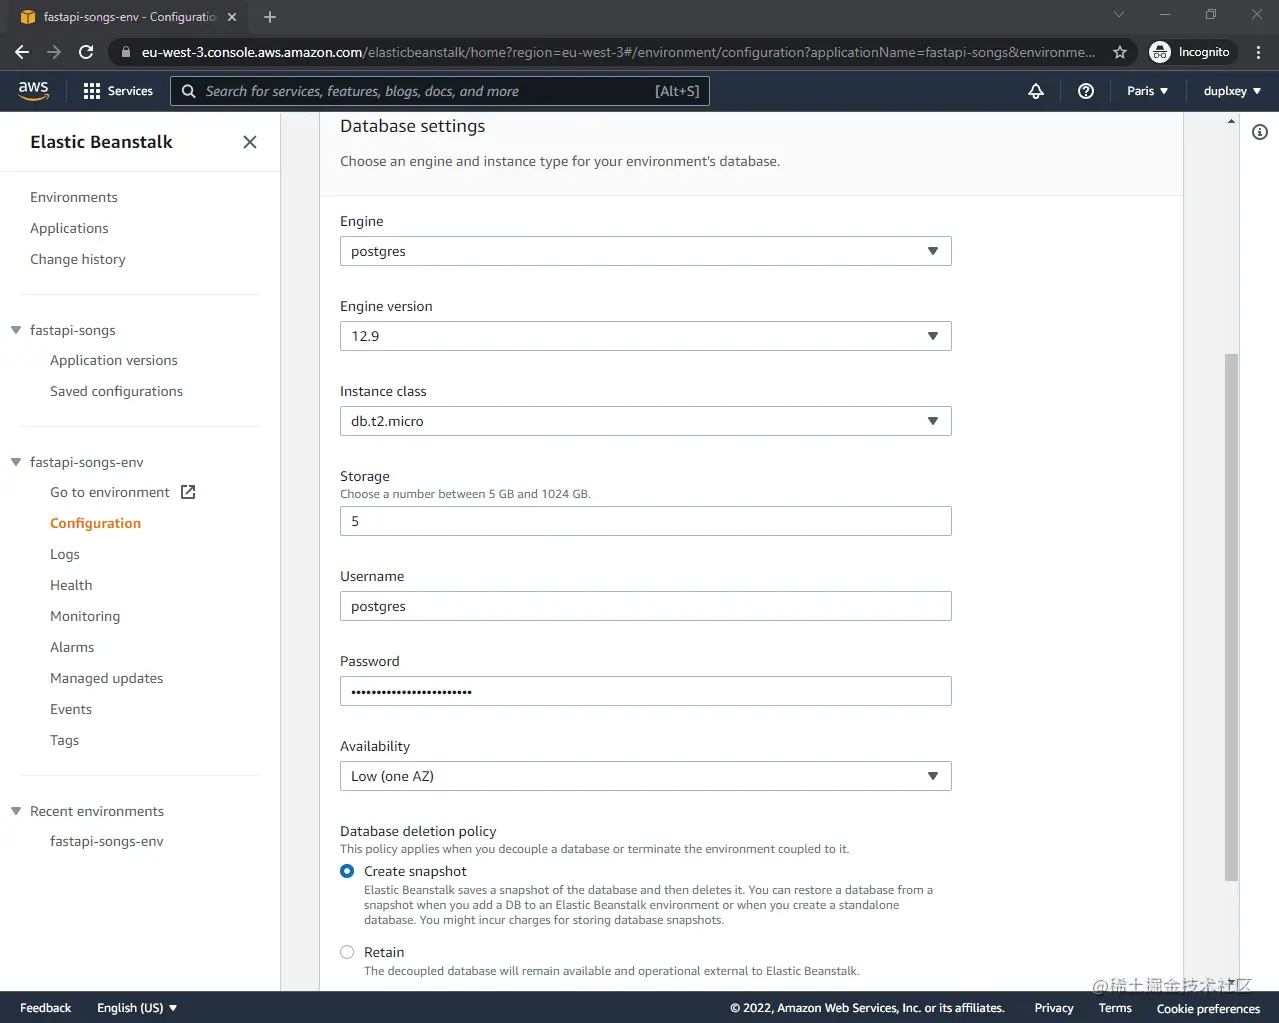Viewport: 1279px width, 1023px height.
Task: Click the Username input field
Action: click(x=645, y=606)
